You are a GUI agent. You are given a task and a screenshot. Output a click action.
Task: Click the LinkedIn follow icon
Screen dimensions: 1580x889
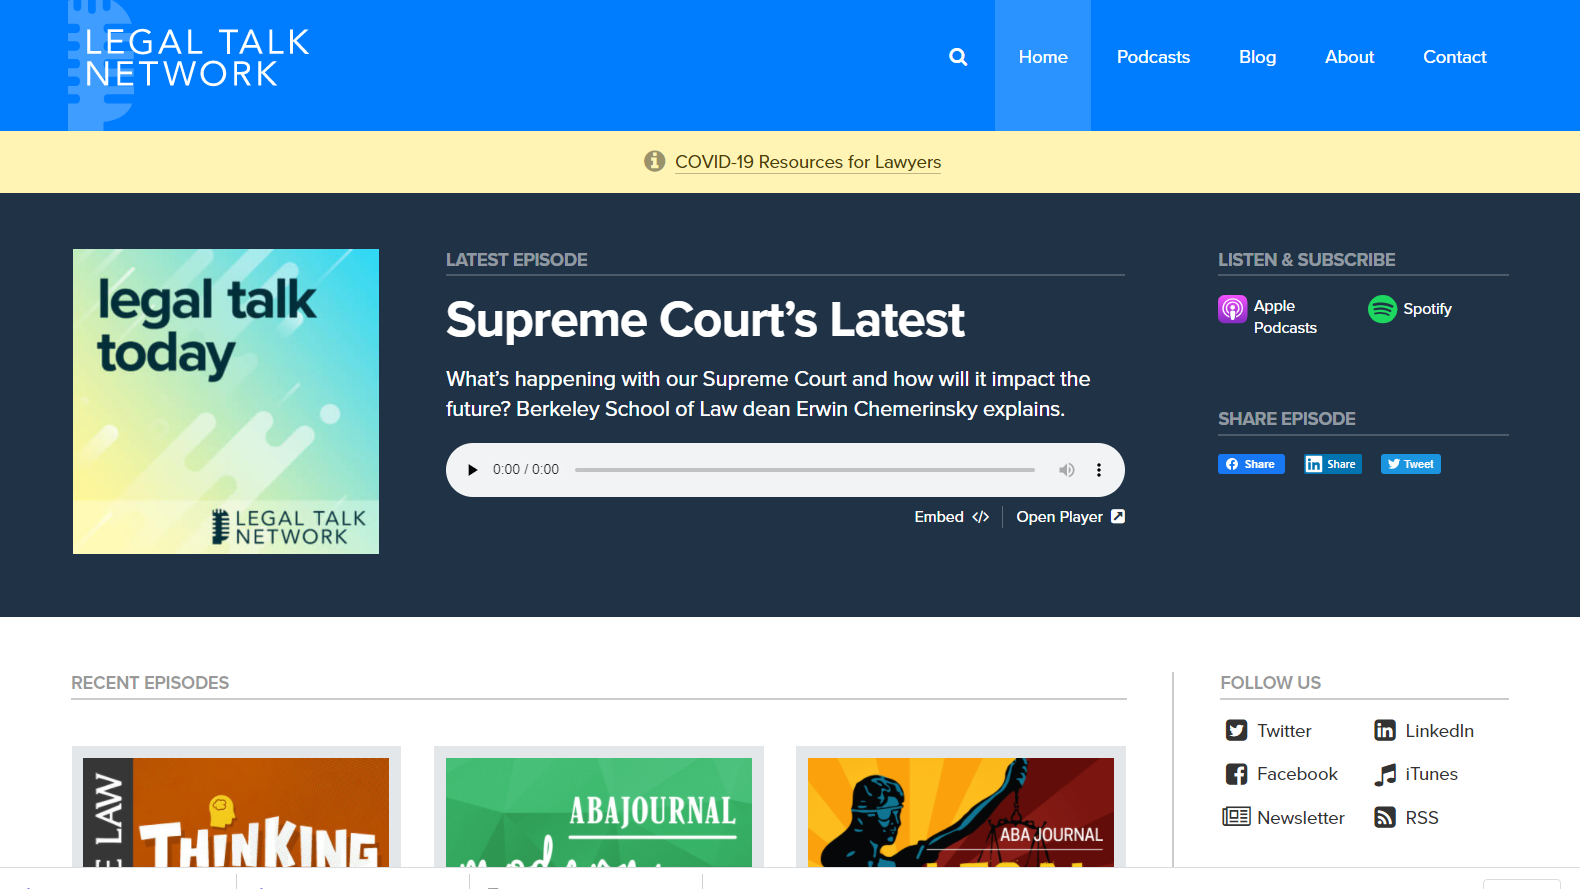point(1385,731)
